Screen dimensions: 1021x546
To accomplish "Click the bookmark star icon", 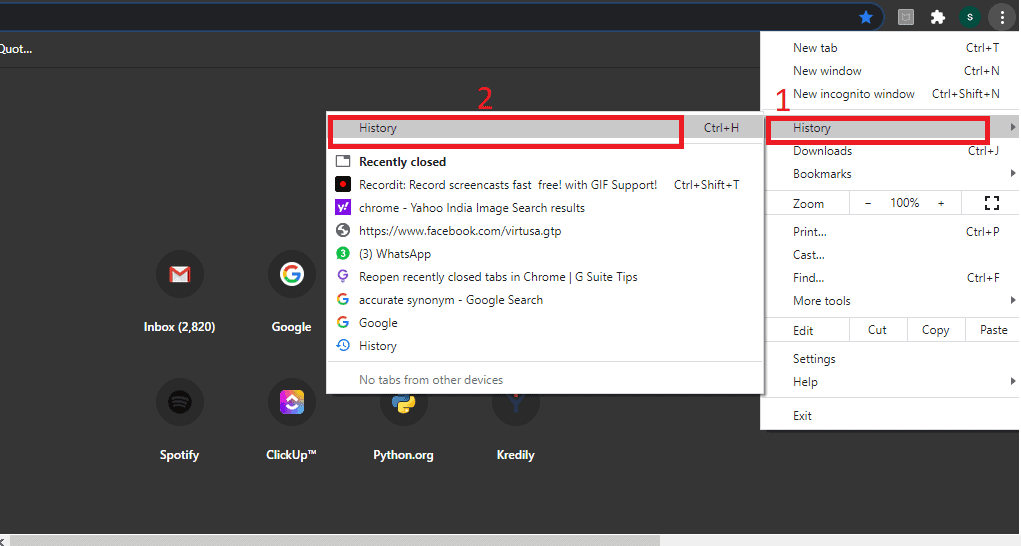I will (865, 17).
